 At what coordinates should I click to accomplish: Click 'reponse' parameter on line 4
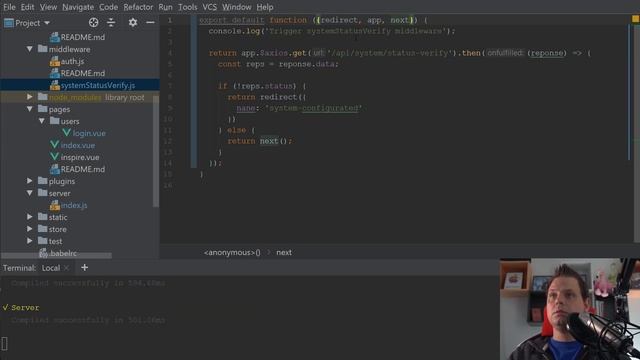click(547, 53)
